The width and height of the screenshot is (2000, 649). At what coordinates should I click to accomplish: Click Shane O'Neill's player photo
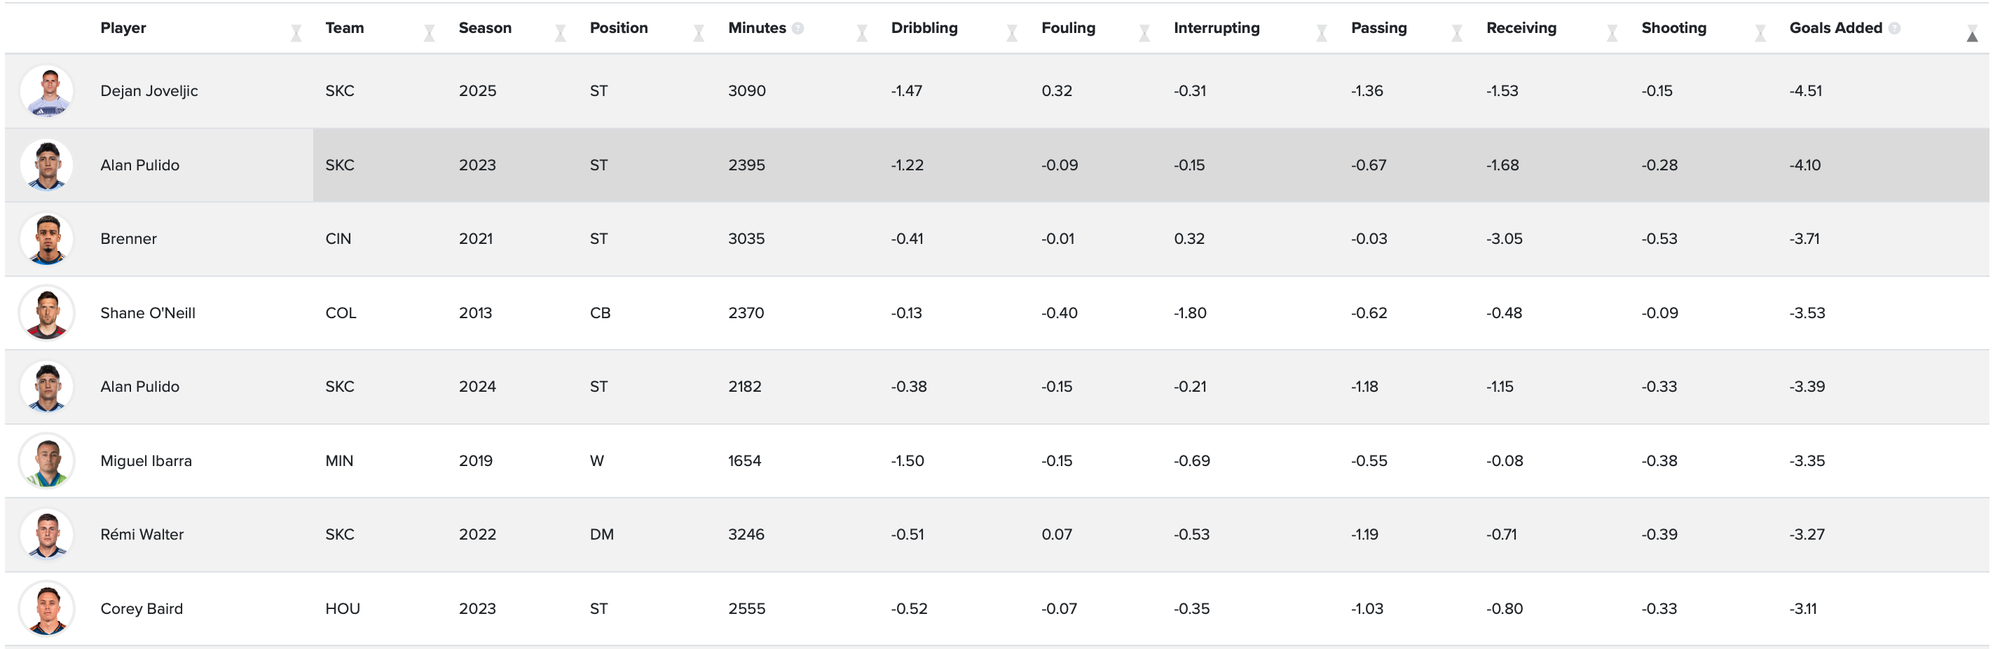point(47,313)
